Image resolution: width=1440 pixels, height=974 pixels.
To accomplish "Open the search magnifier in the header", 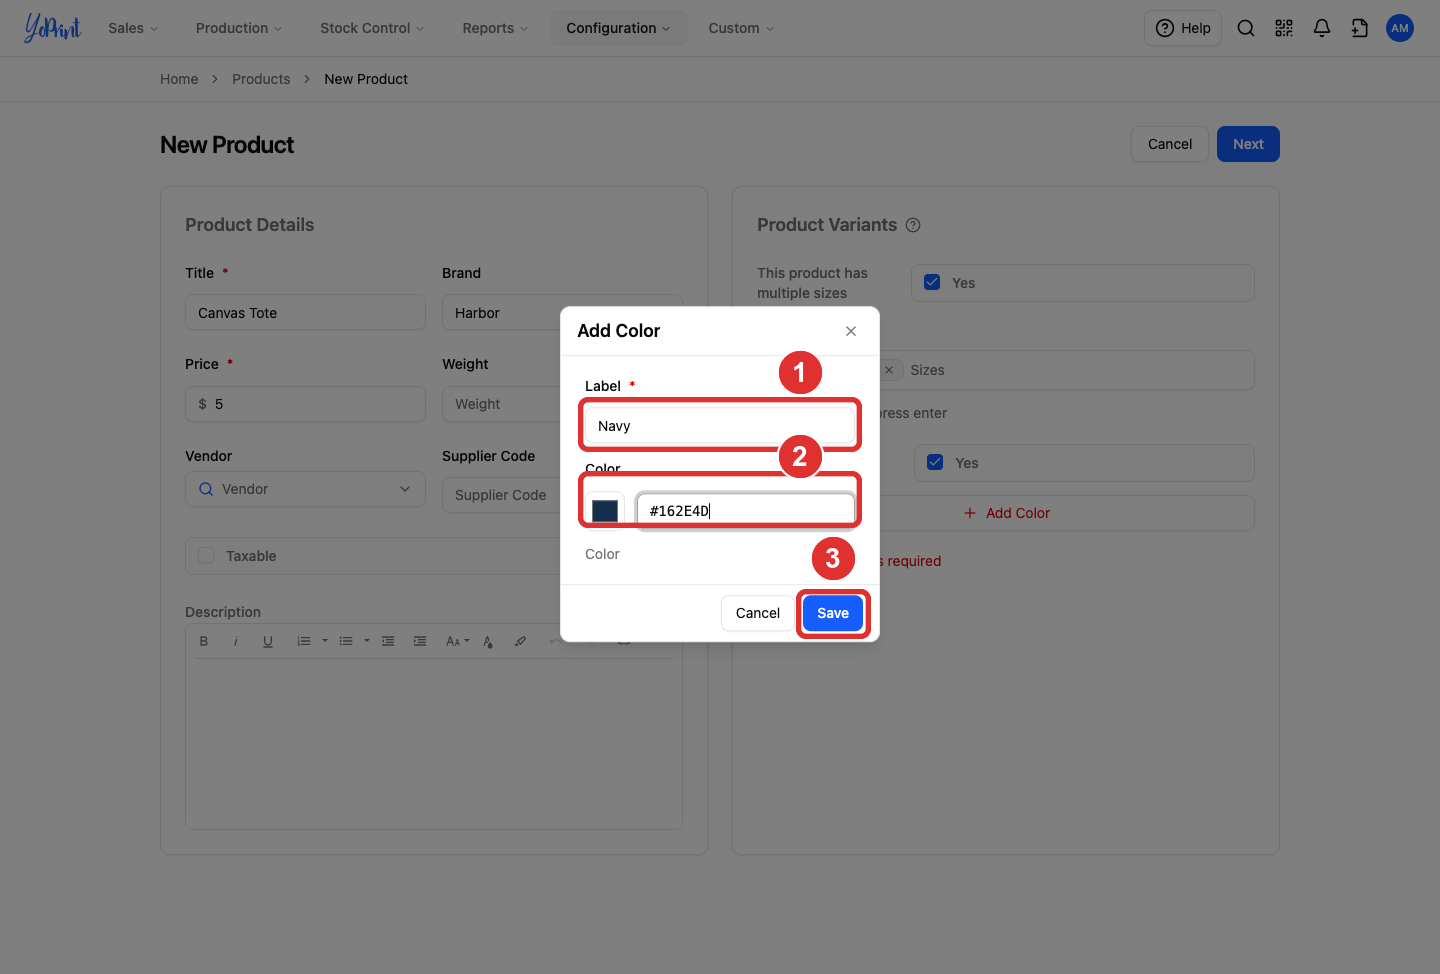I will click(1246, 28).
